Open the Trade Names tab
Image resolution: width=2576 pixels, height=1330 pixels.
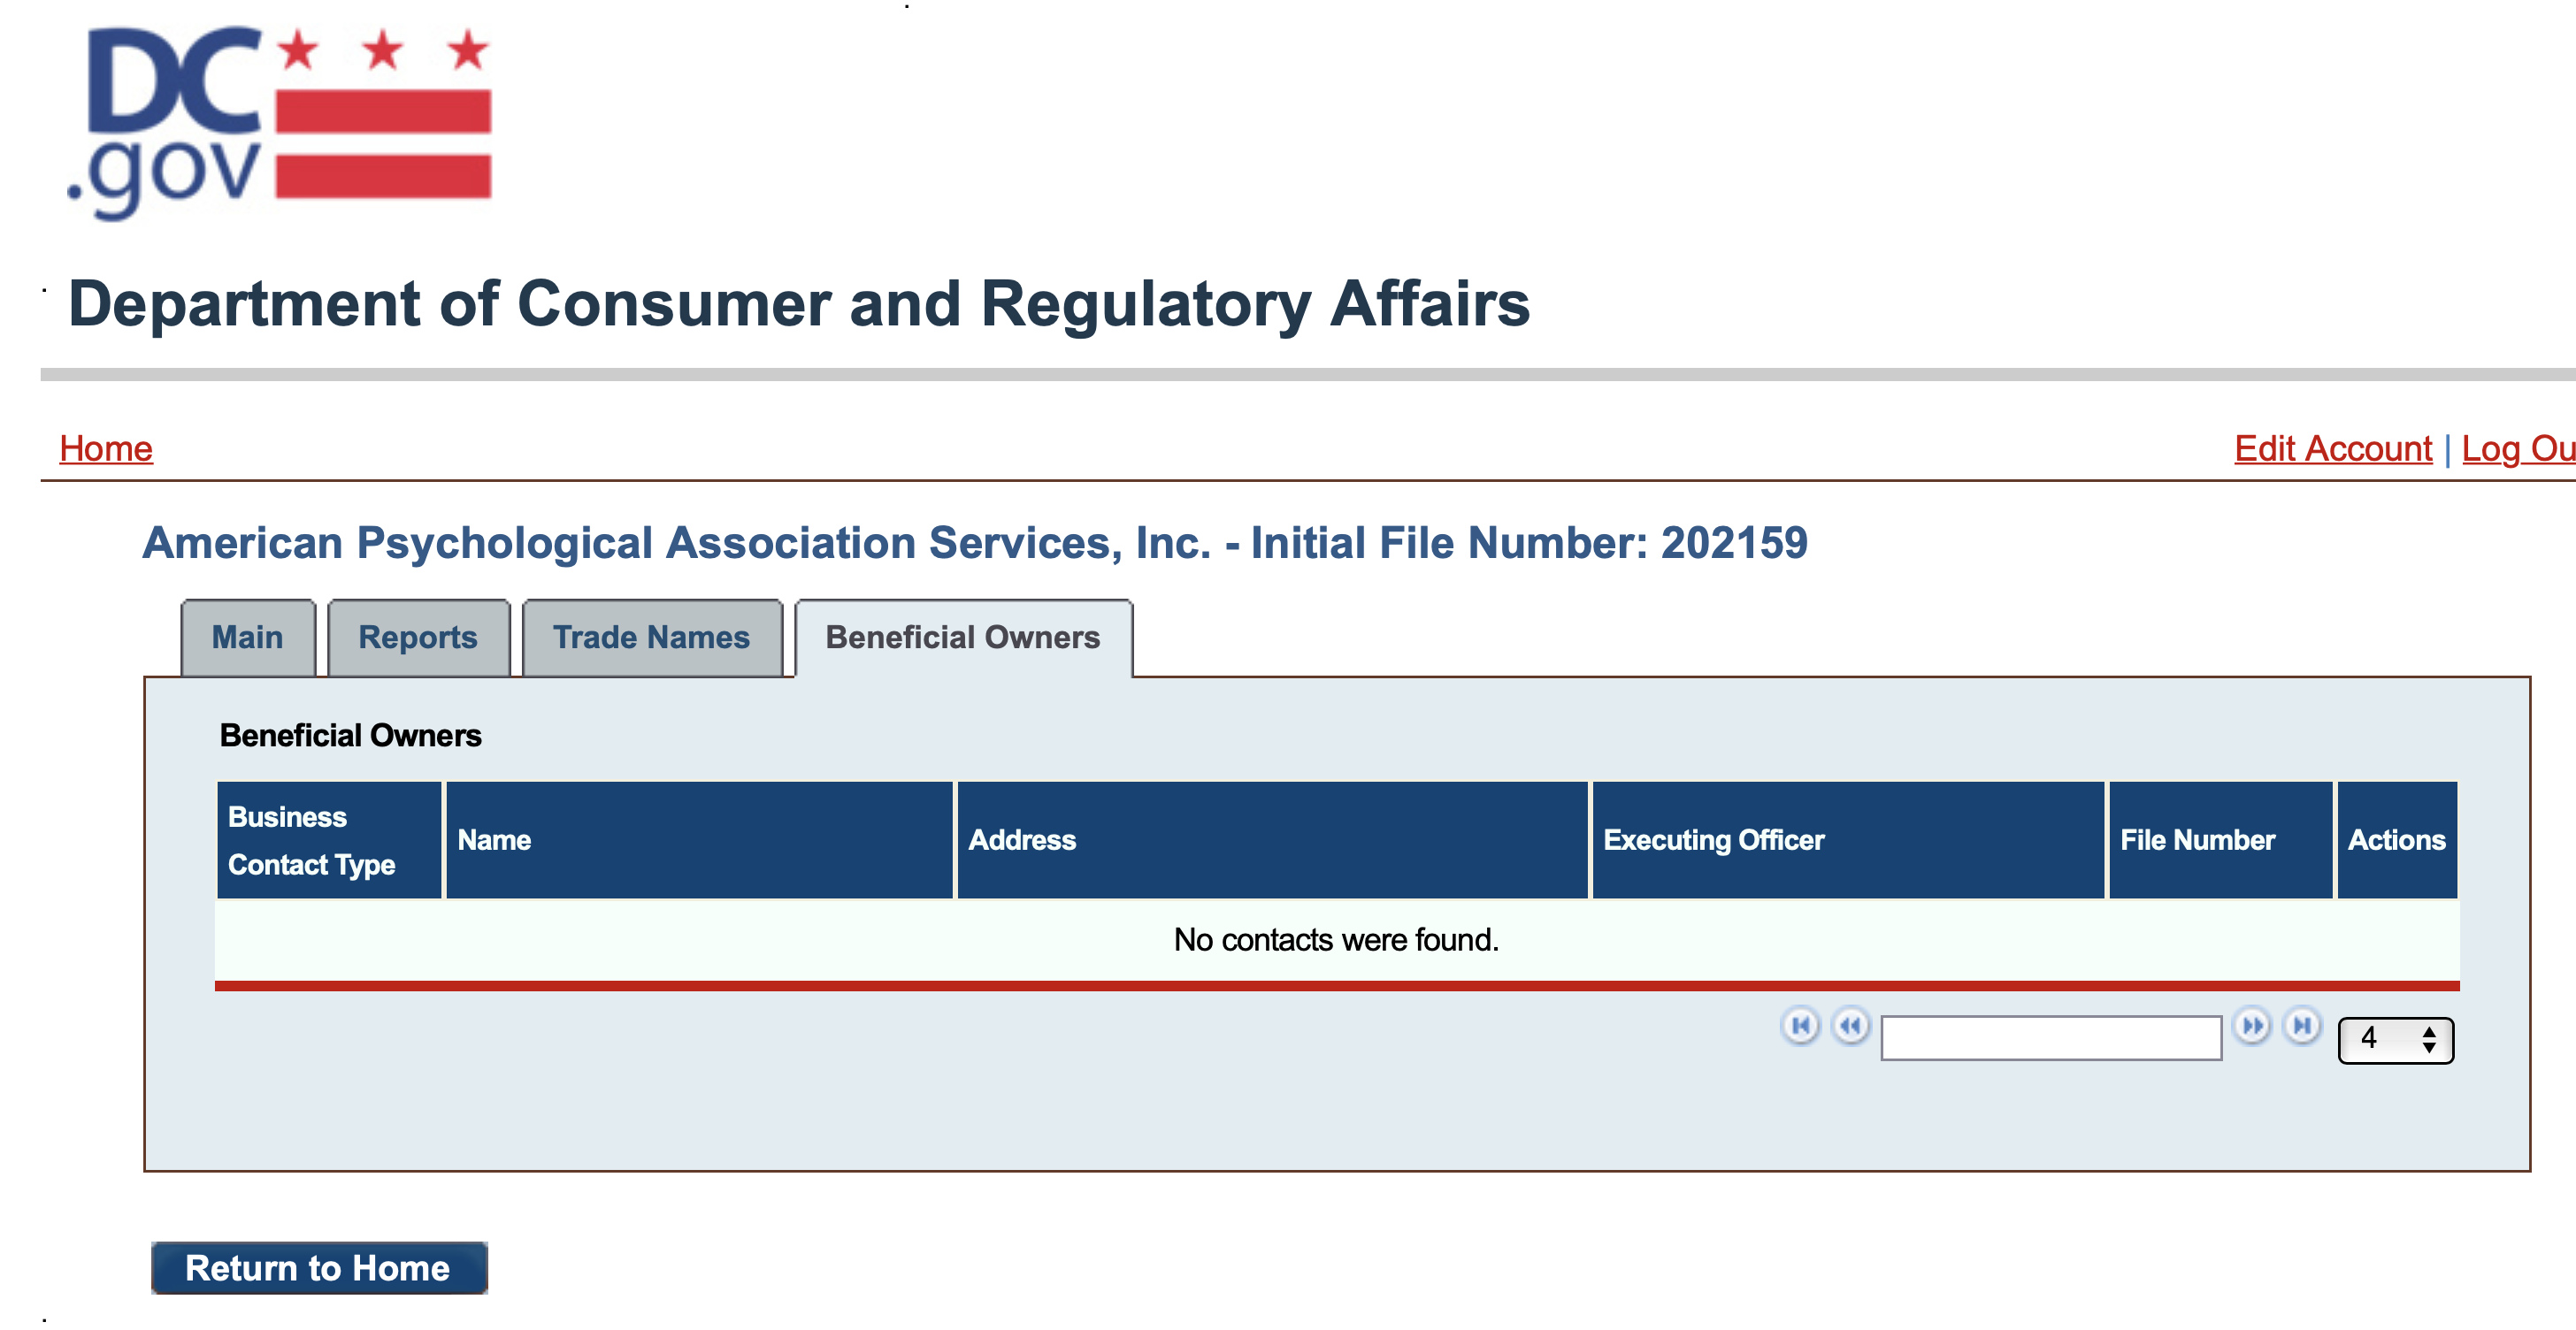point(651,638)
